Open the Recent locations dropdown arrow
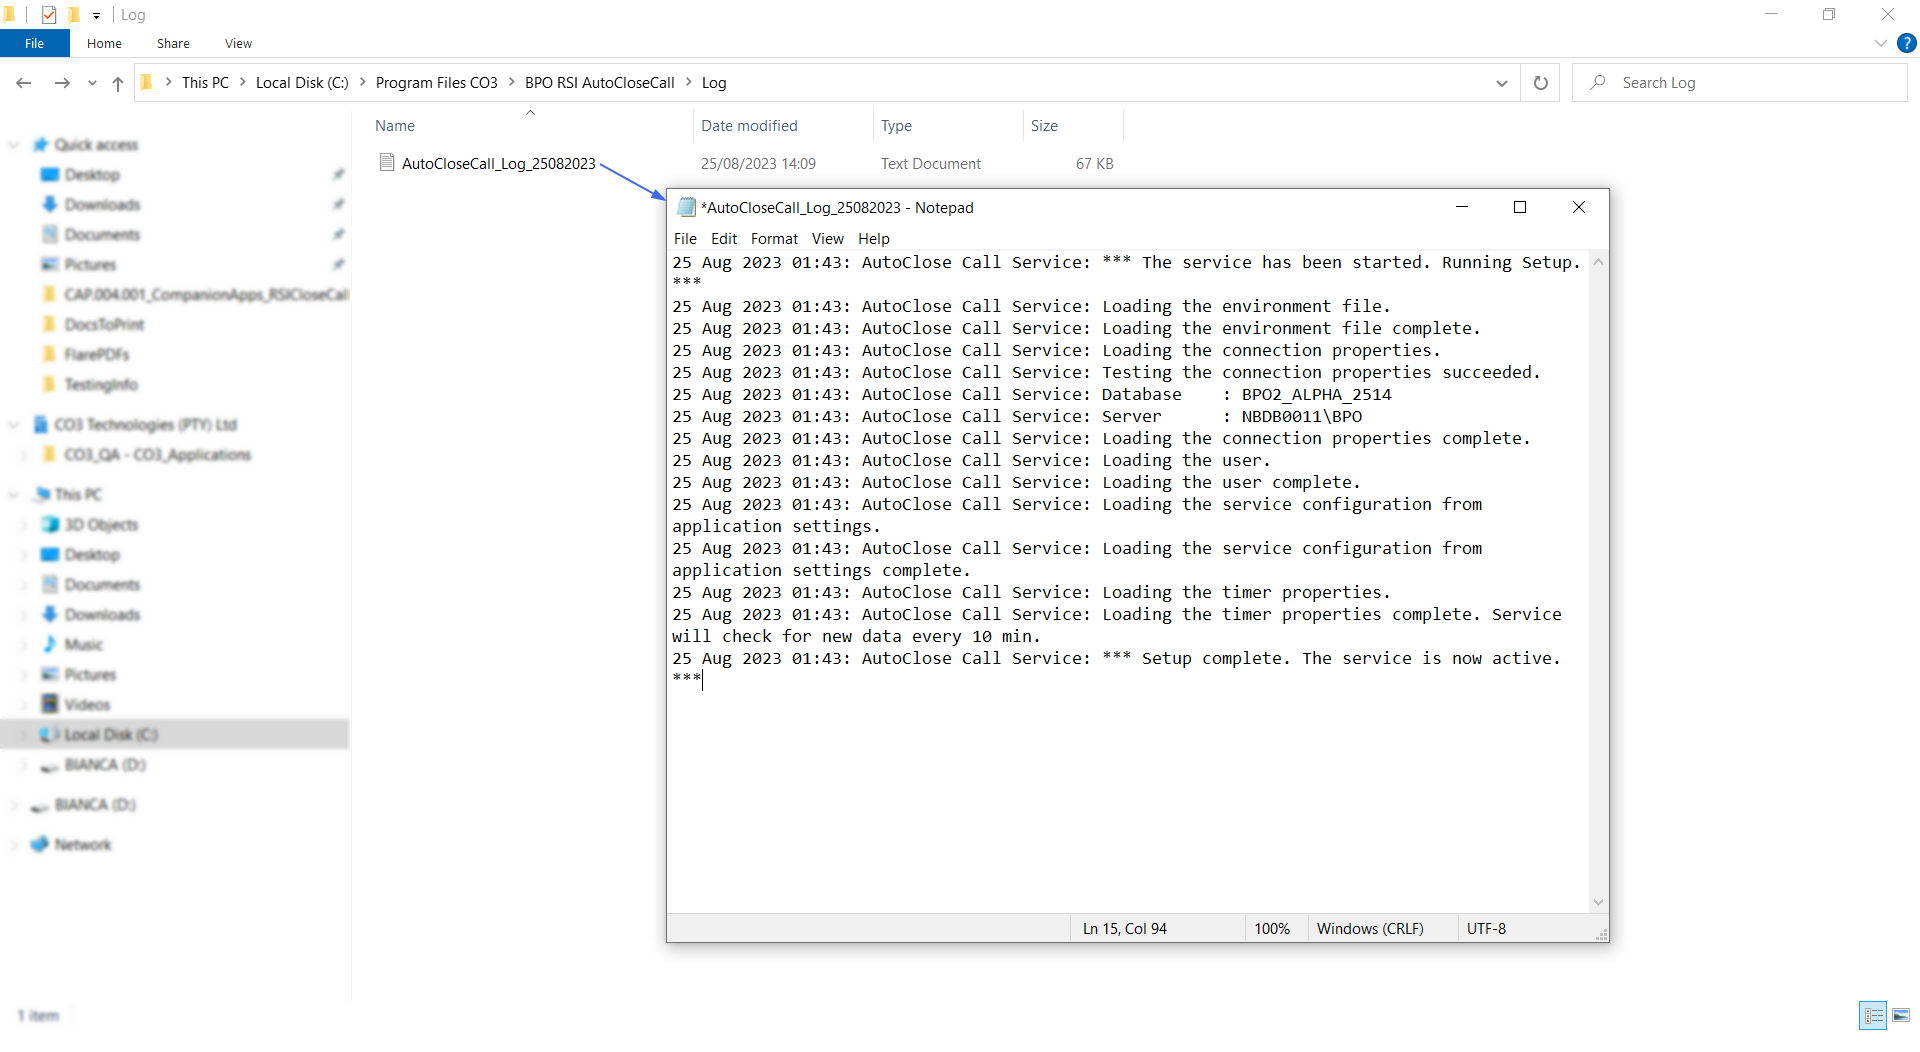This screenshot has height=1052, width=1920. [x=92, y=83]
